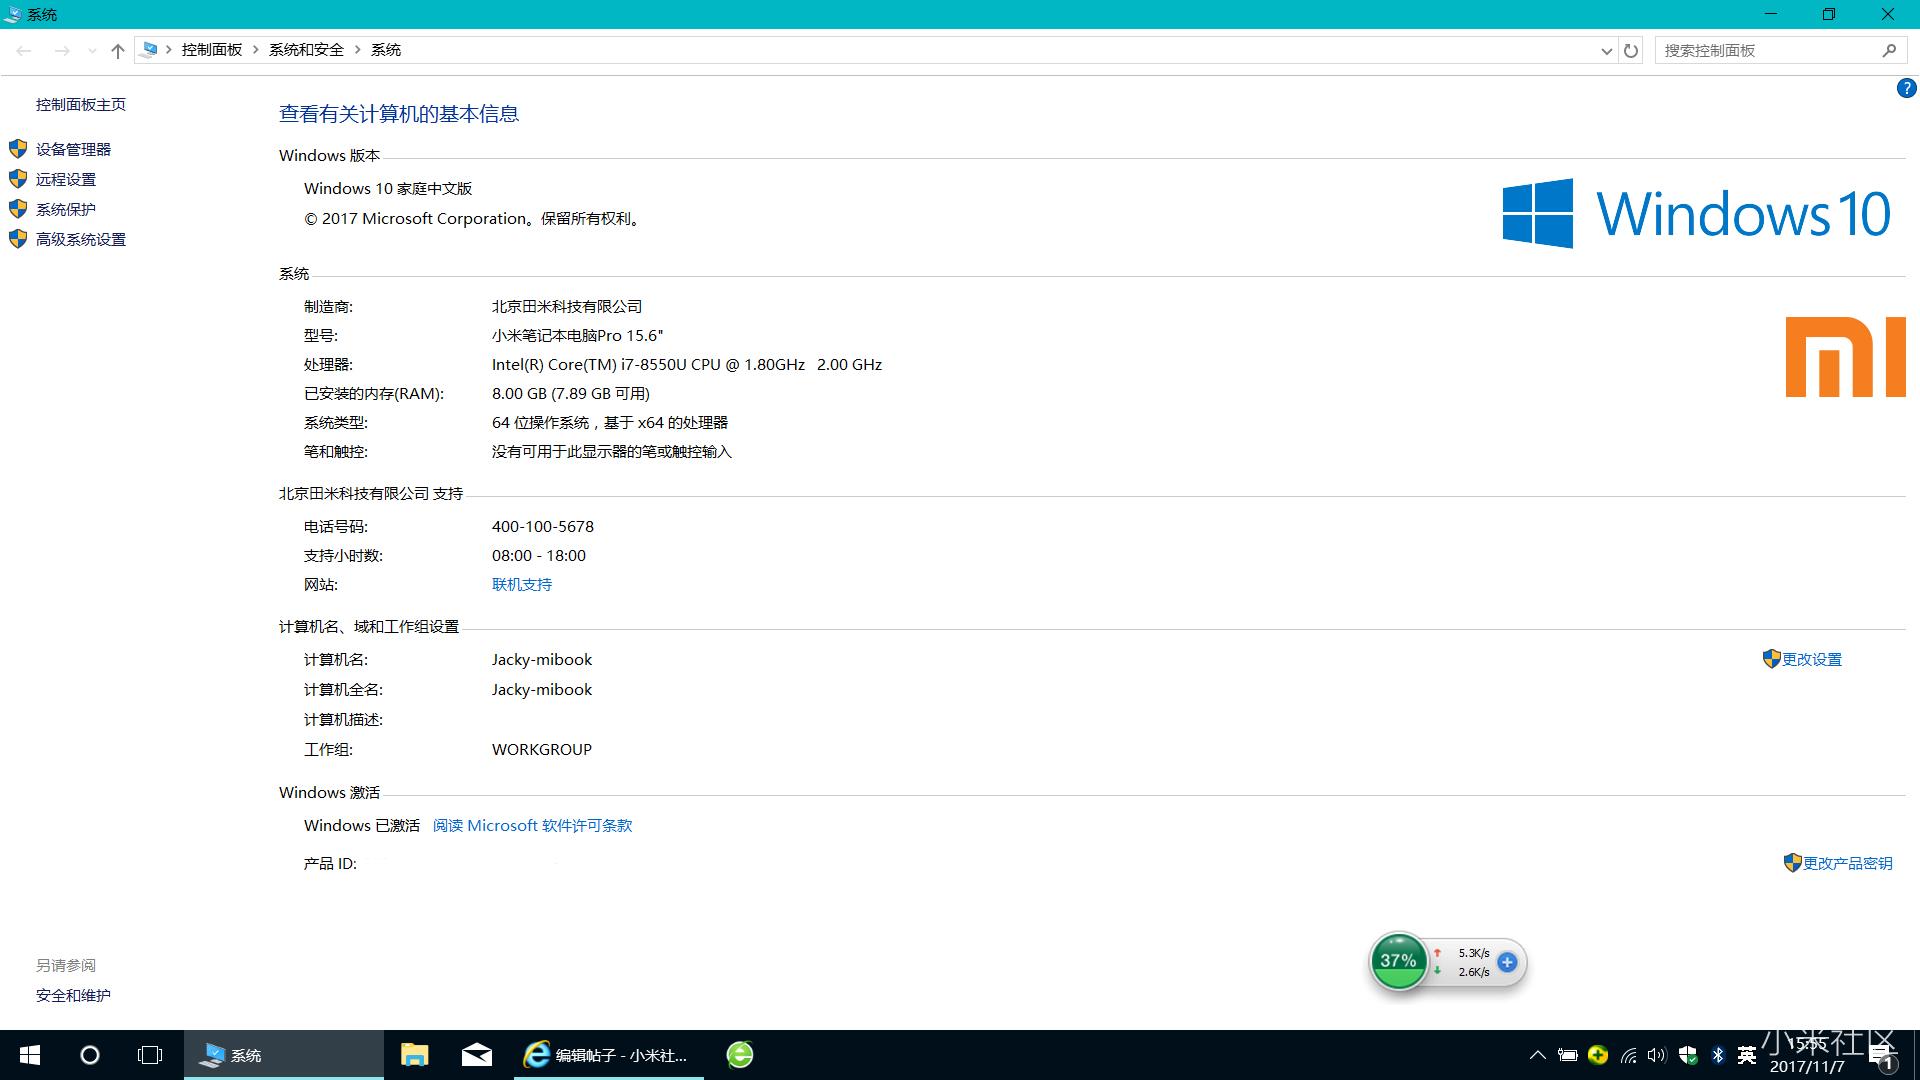Click the forward navigation arrow

click(62, 50)
